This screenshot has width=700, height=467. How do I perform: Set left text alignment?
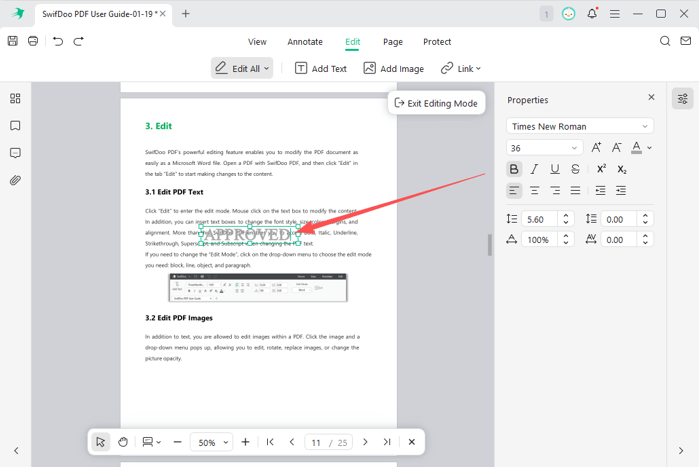tap(514, 191)
